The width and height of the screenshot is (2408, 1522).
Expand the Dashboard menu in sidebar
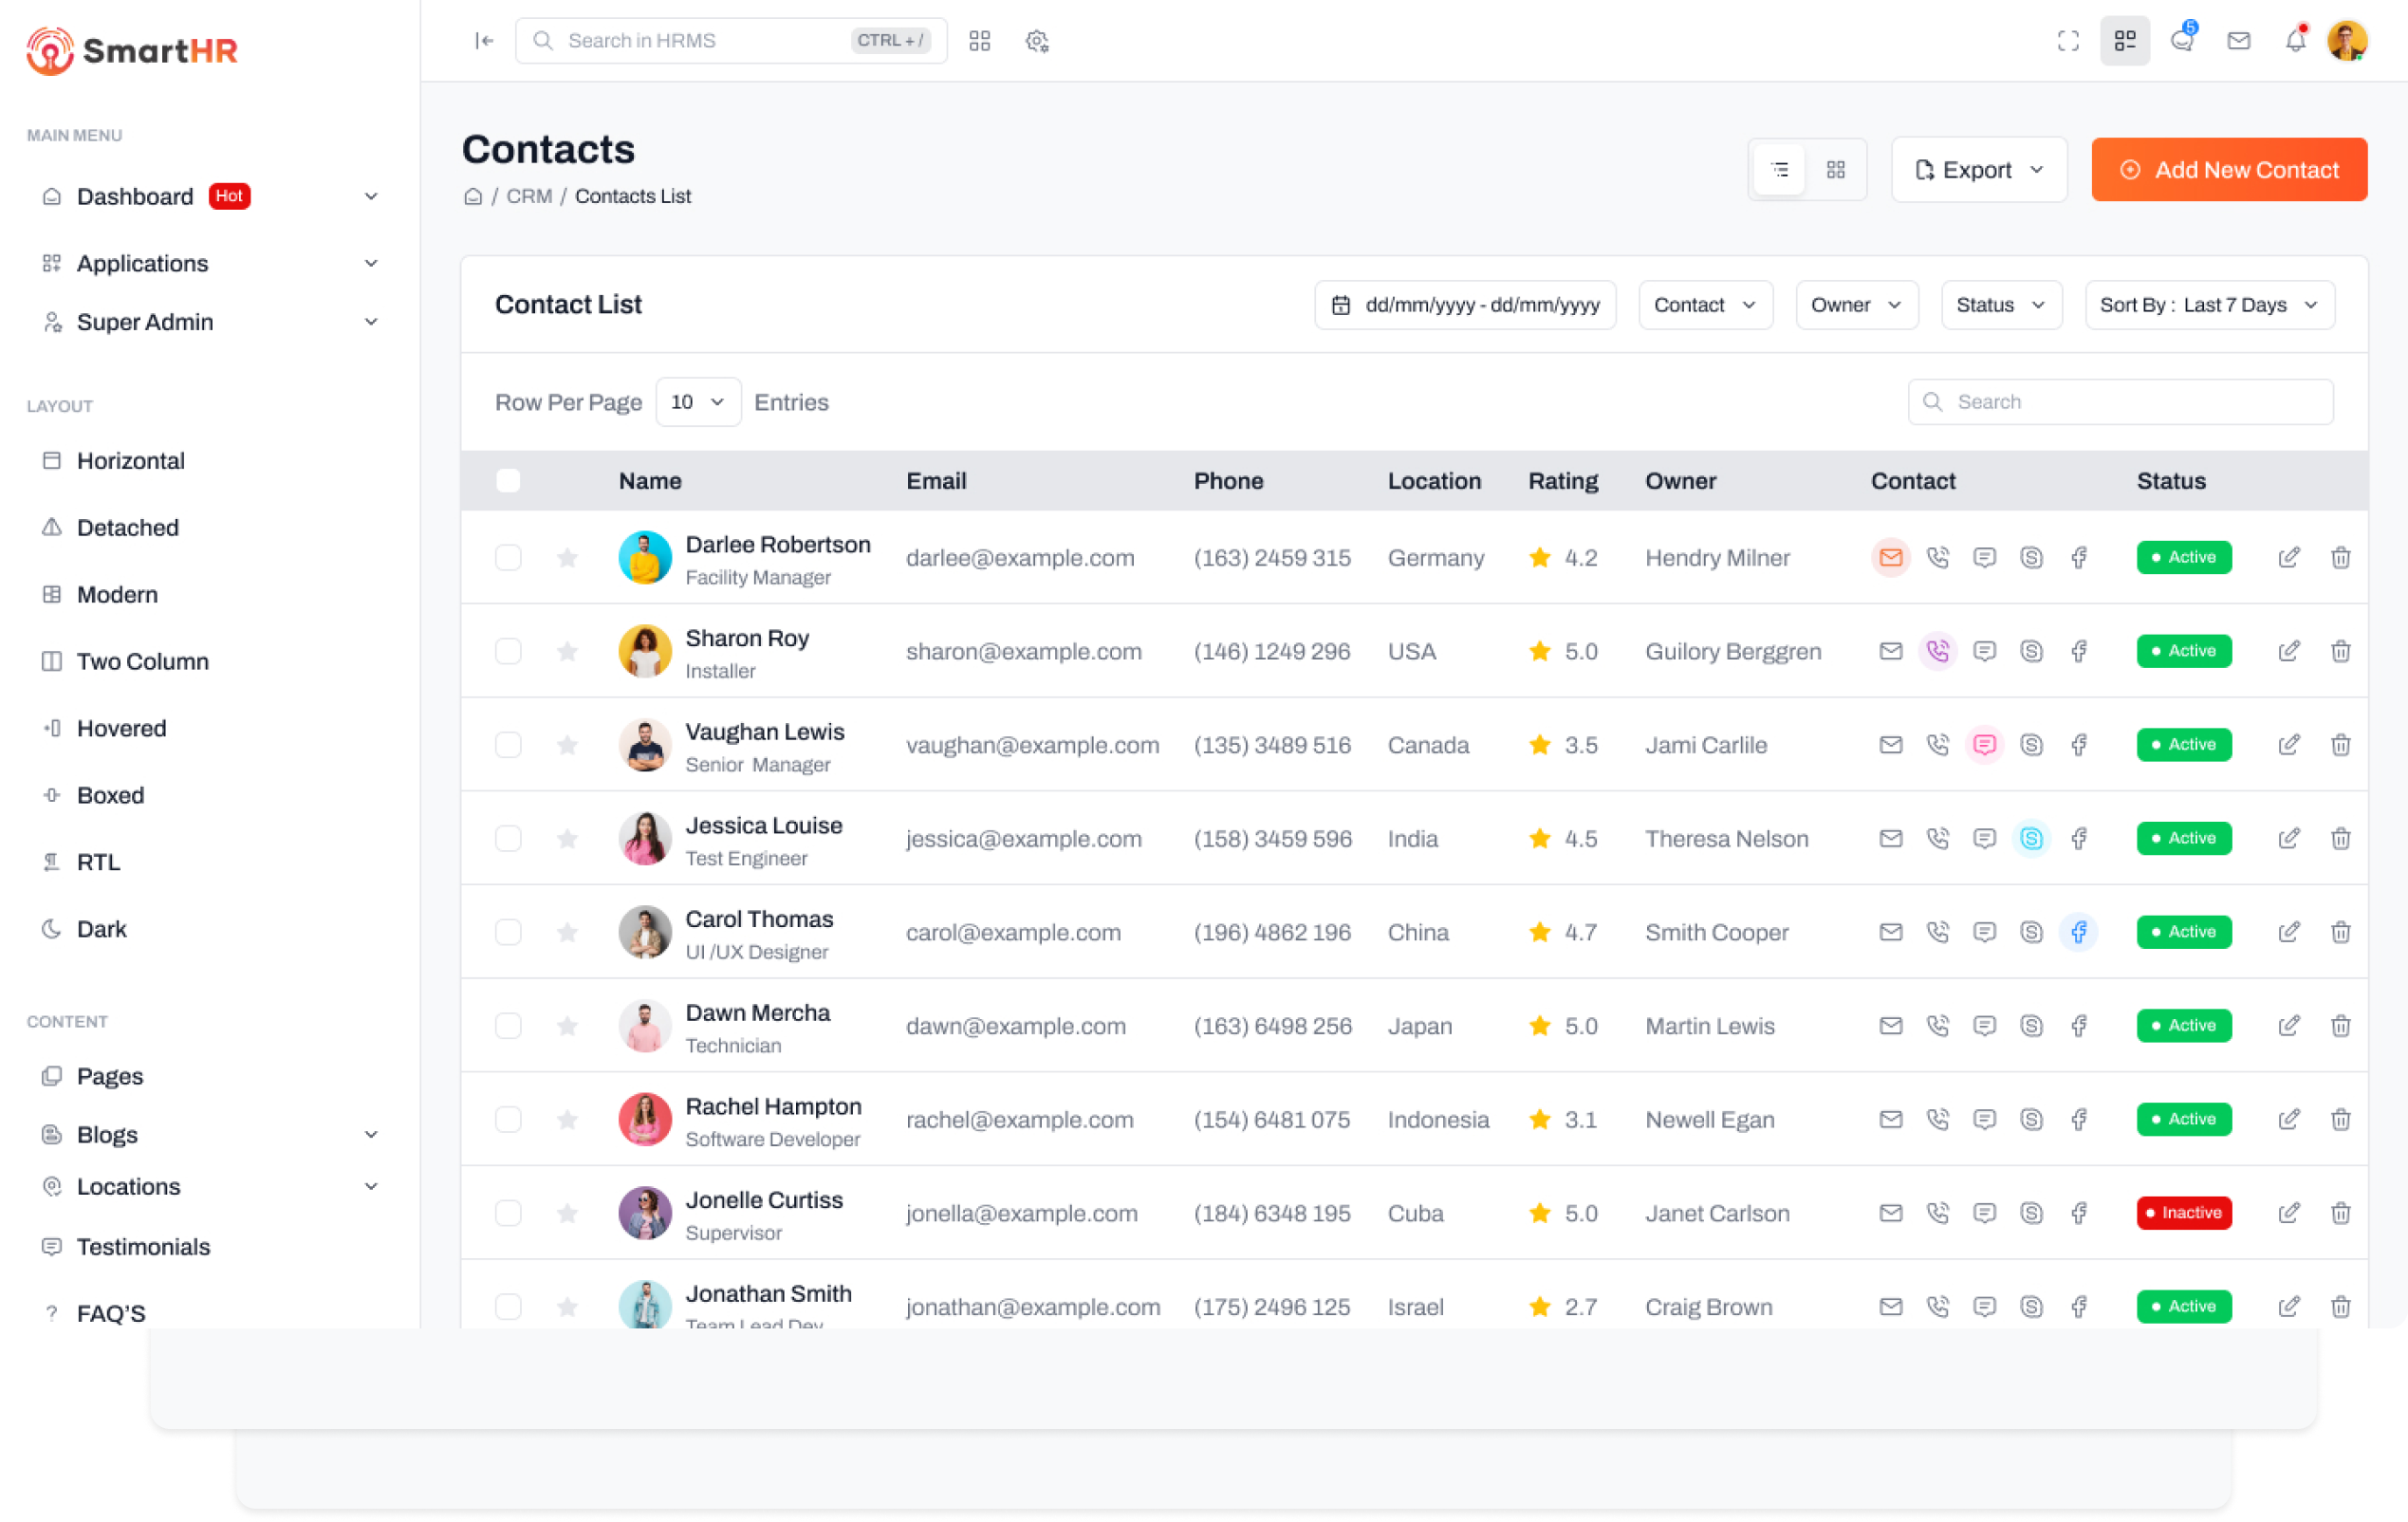(x=210, y=197)
